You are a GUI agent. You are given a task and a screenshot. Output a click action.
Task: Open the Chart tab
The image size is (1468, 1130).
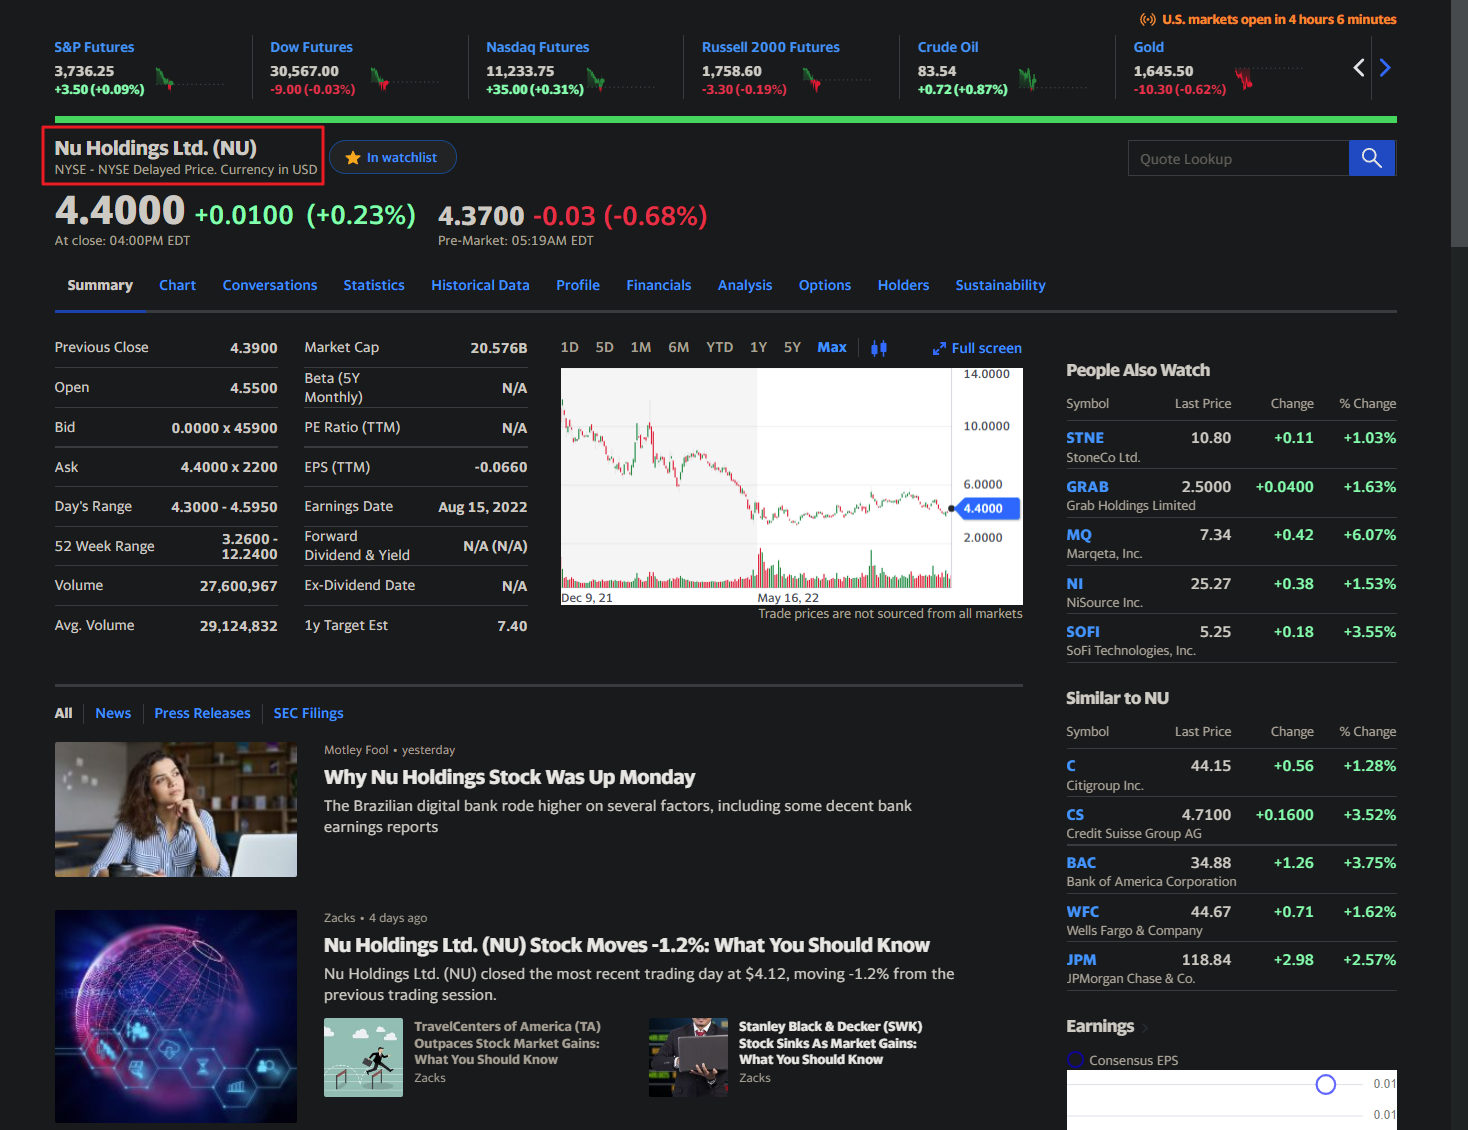(x=177, y=285)
